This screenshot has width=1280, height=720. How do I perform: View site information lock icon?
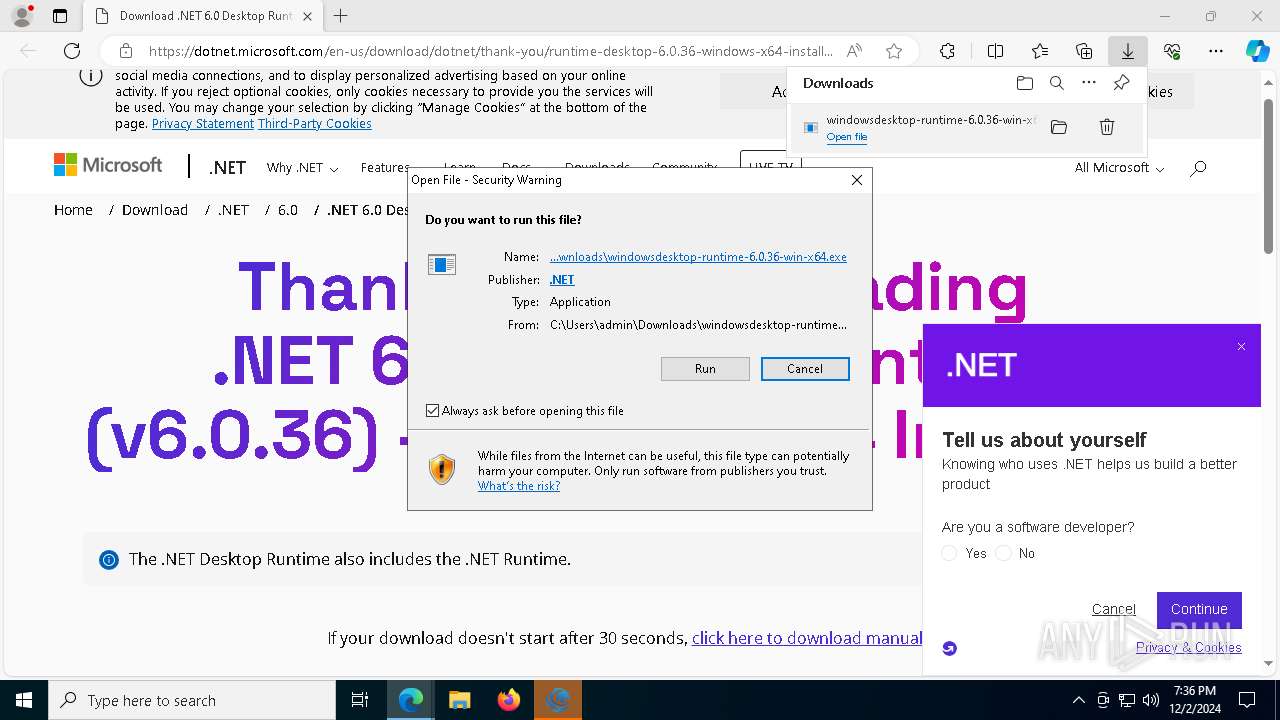(x=126, y=51)
